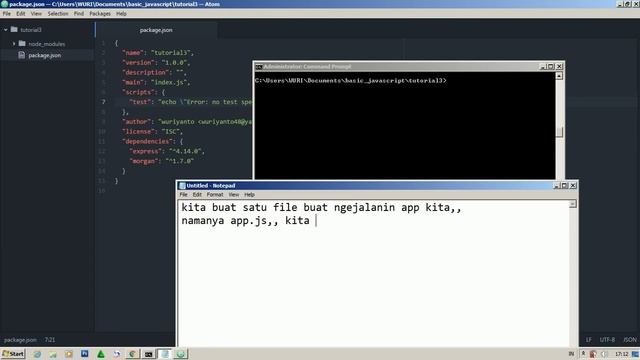This screenshot has height=360, width=640.
Task: Open the orange media player taskbar icon
Action: coord(69,354)
